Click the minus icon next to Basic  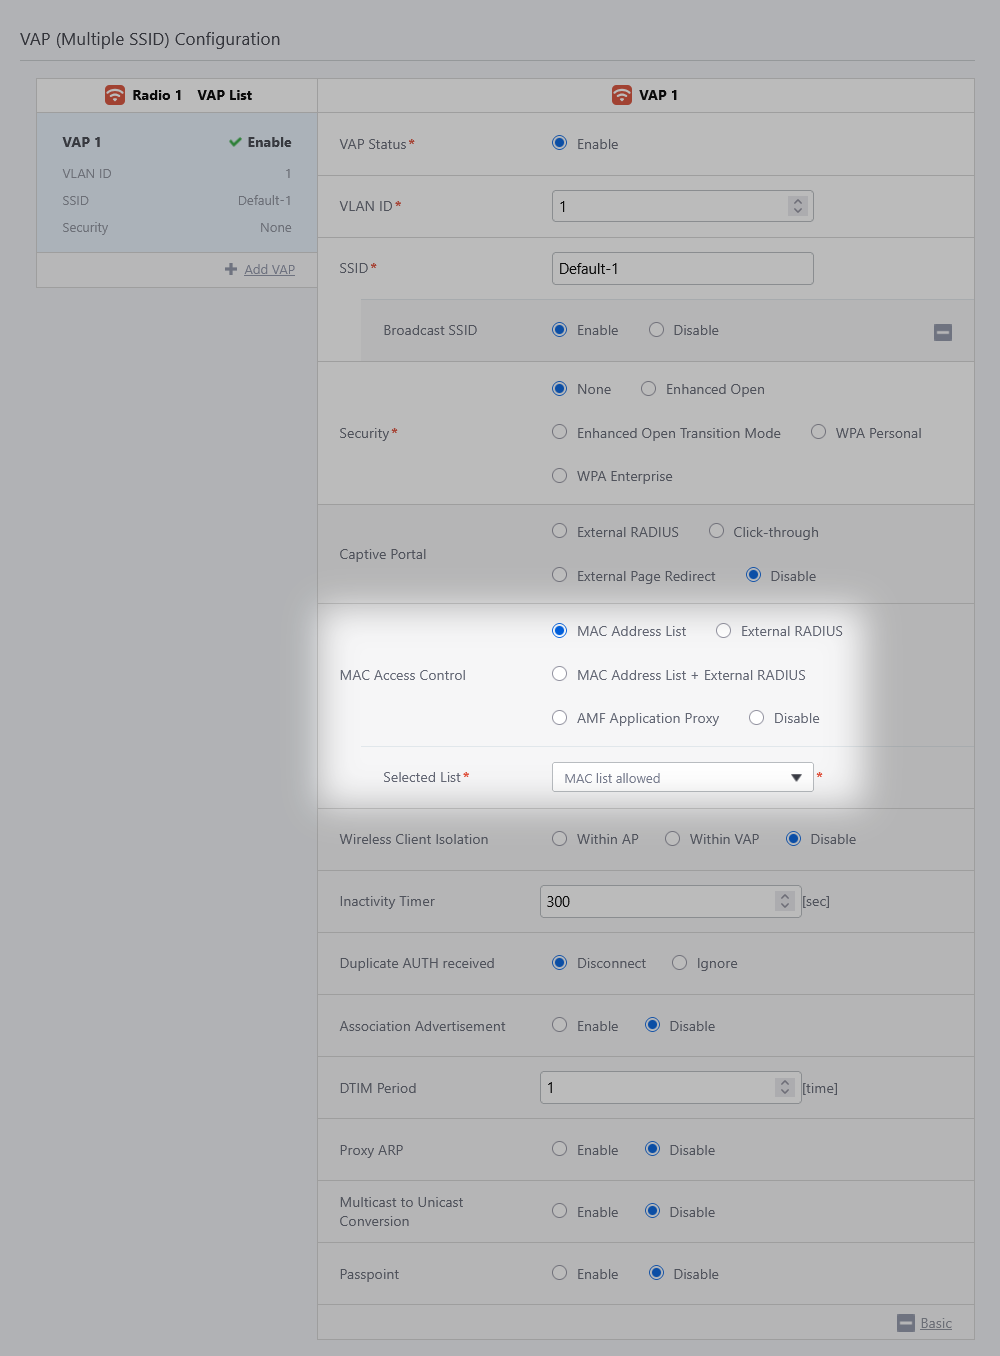pos(906,1323)
